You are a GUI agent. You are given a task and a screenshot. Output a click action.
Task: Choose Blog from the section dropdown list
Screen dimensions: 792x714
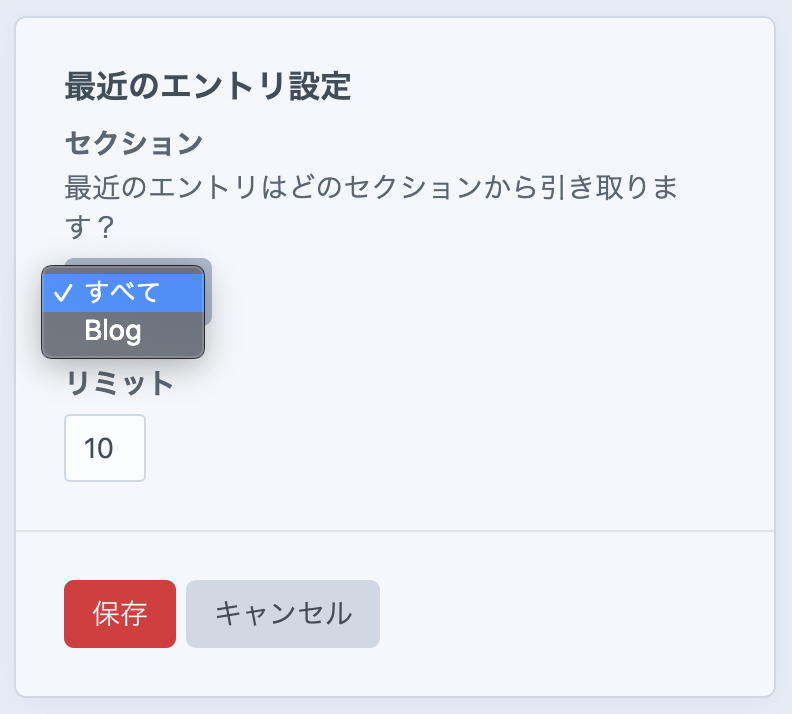coord(113,331)
